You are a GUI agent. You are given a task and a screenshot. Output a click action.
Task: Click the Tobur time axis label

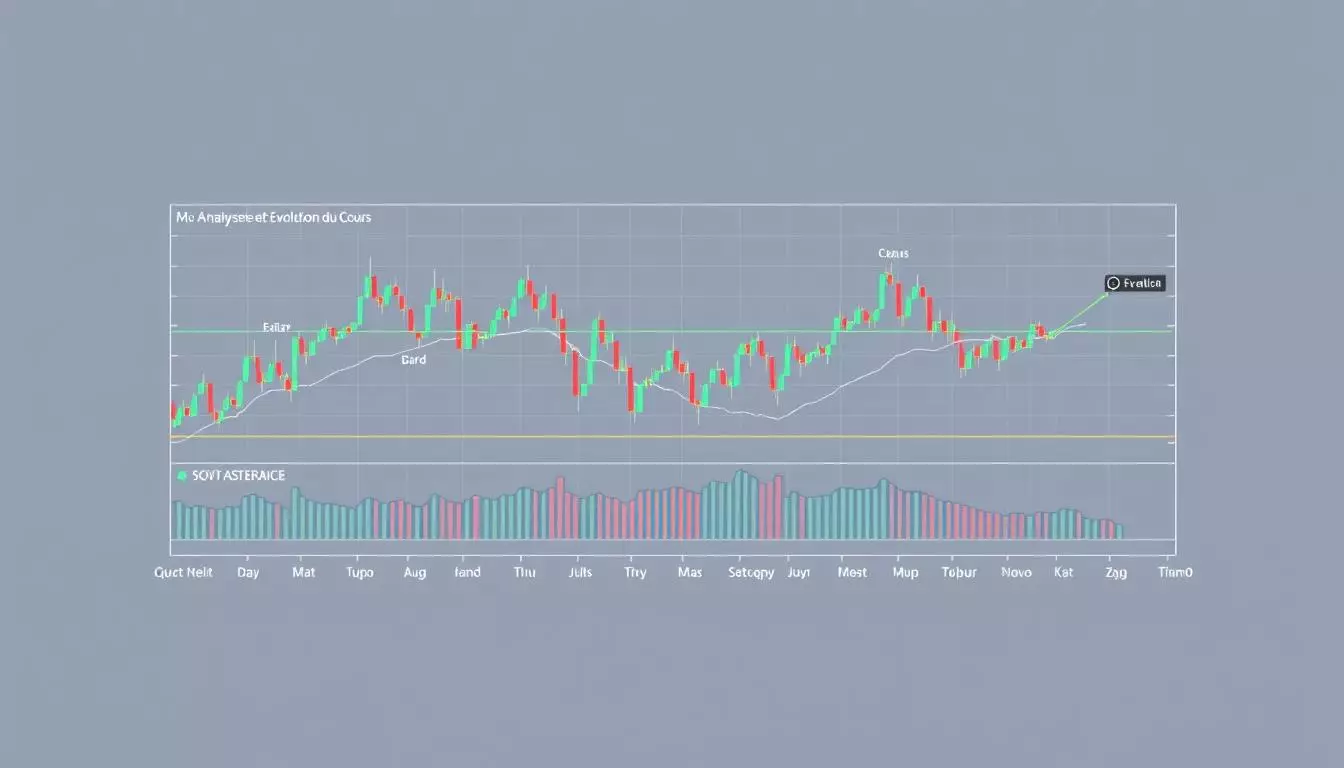click(959, 573)
